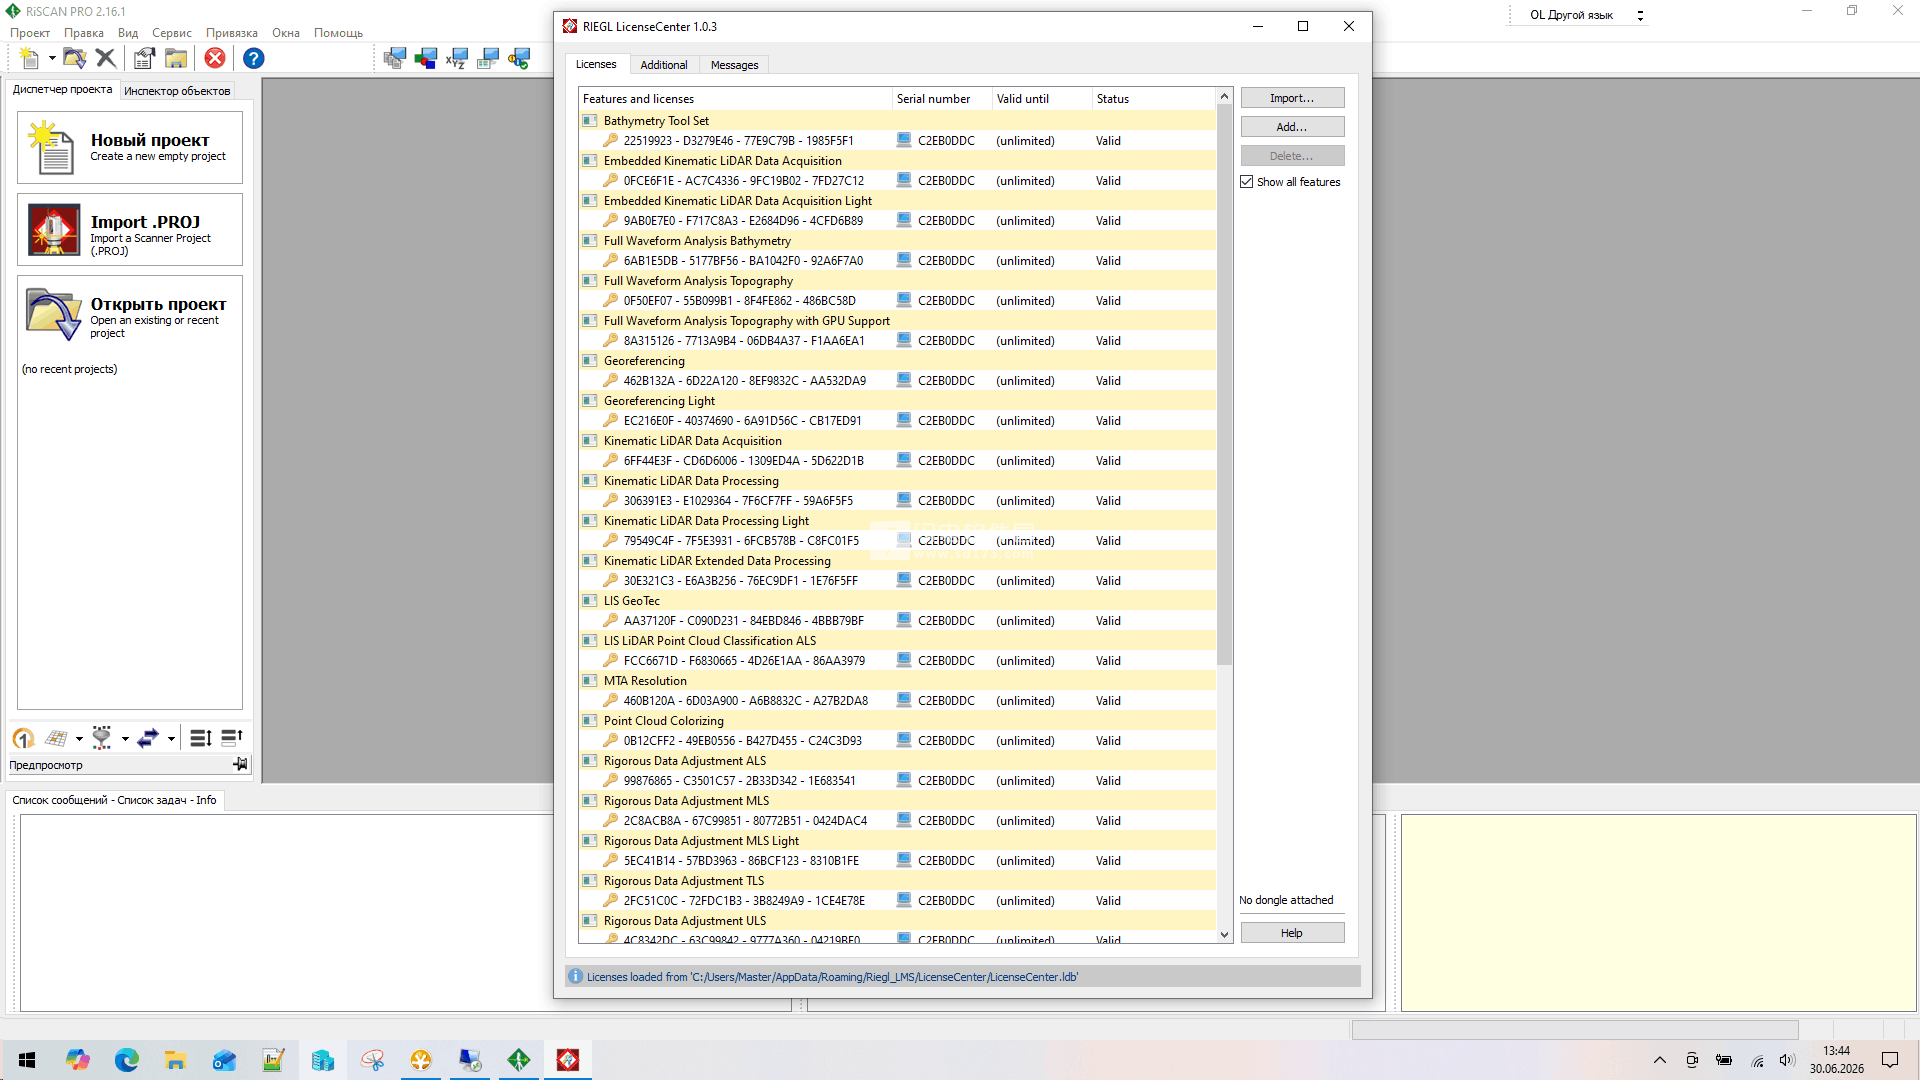This screenshot has height=1080, width=1920.
Task: Click the XYZ coordinates window icon
Action: tap(457, 59)
